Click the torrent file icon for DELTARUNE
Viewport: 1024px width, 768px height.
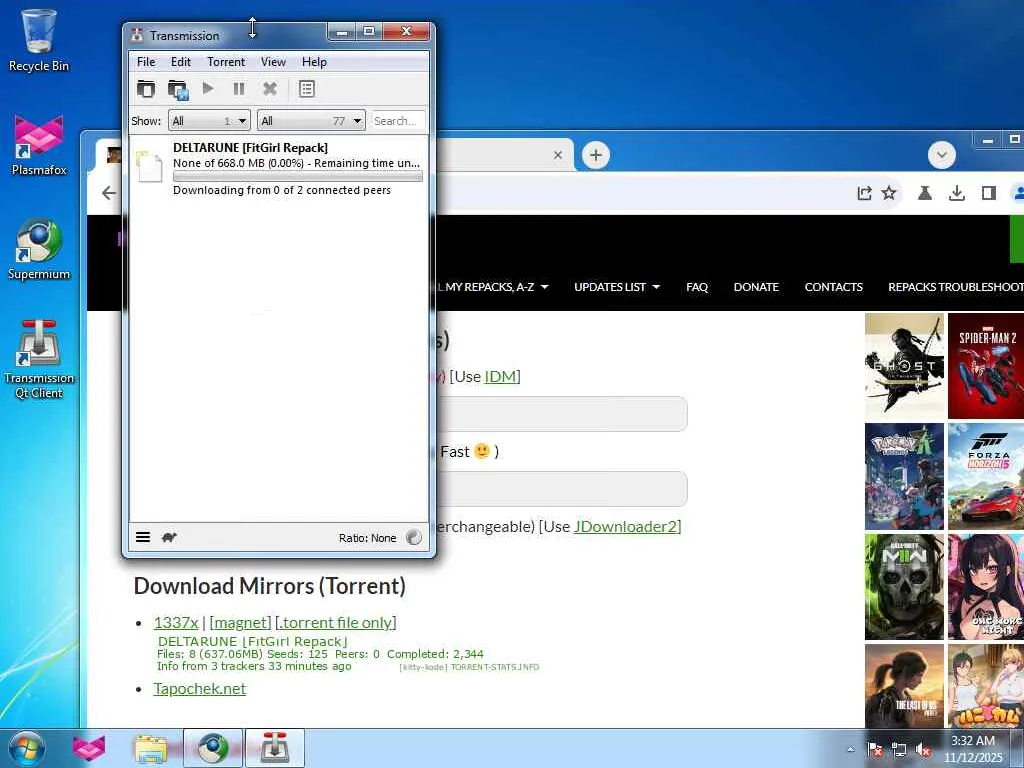149,167
